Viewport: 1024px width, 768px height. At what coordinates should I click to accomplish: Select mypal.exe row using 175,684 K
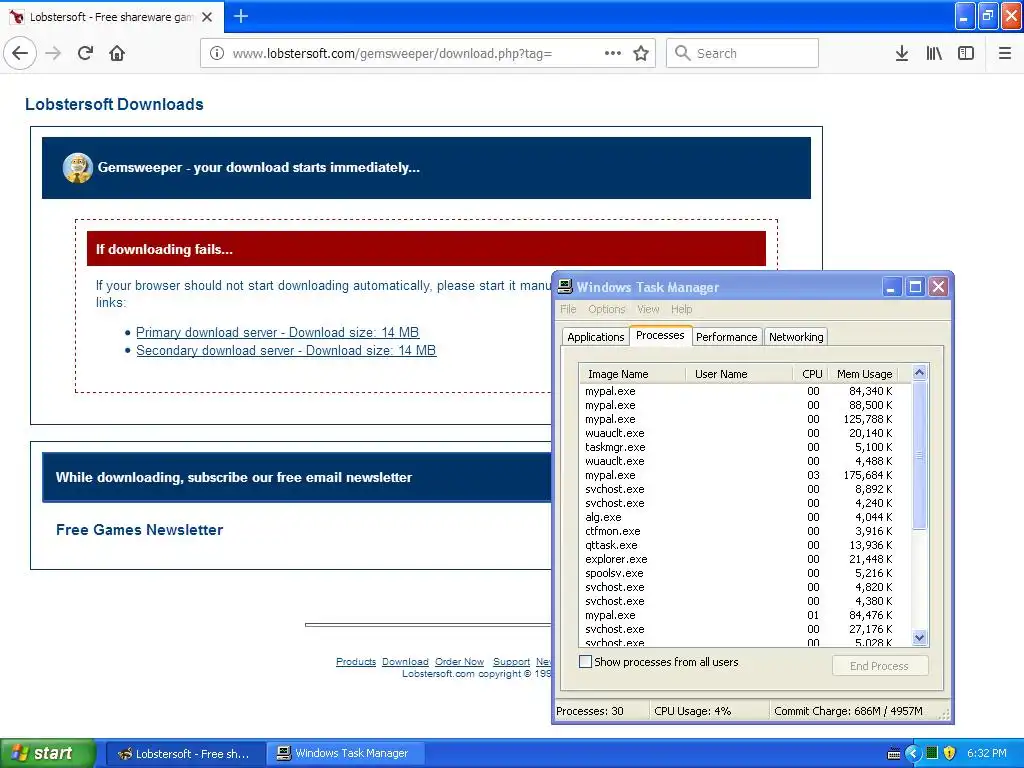(x=744, y=475)
